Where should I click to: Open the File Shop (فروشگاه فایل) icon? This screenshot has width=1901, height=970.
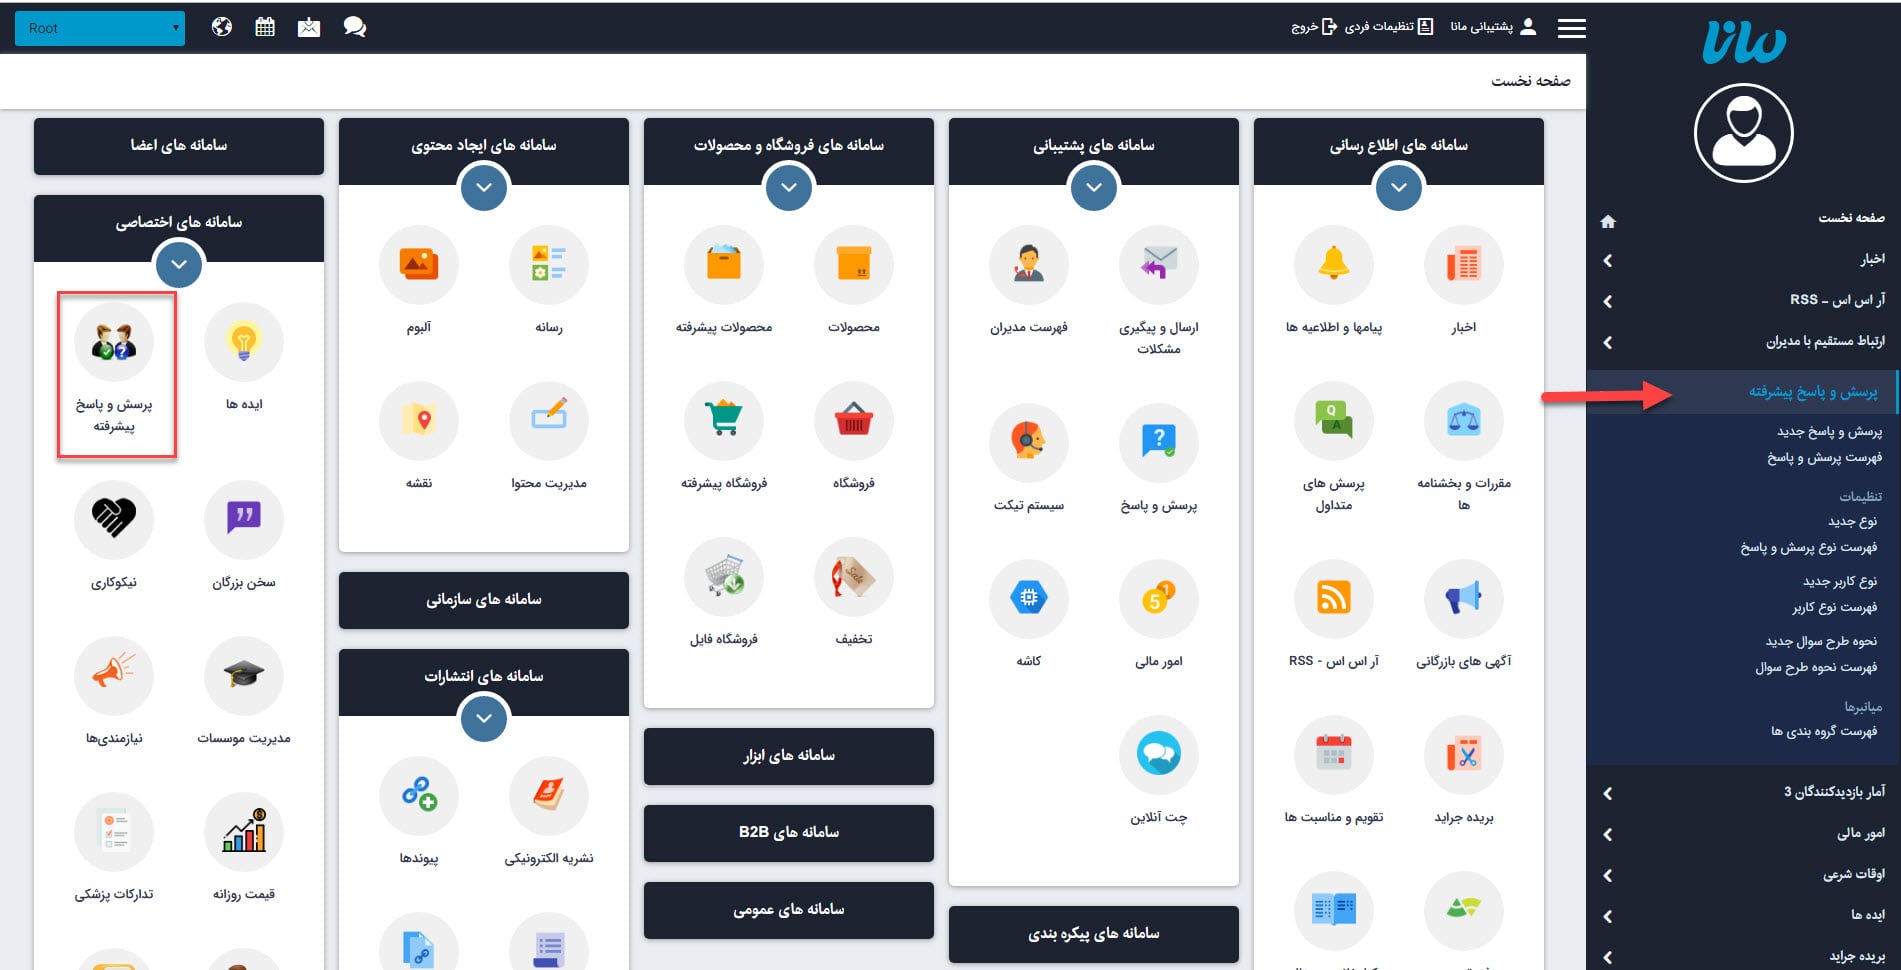pyautogui.click(x=723, y=577)
